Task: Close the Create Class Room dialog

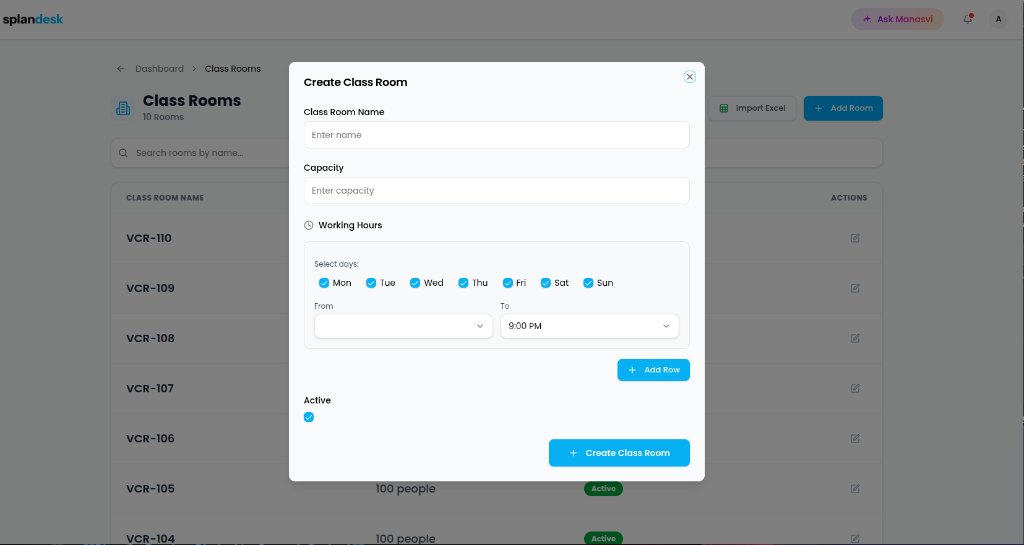Action: click(x=689, y=77)
